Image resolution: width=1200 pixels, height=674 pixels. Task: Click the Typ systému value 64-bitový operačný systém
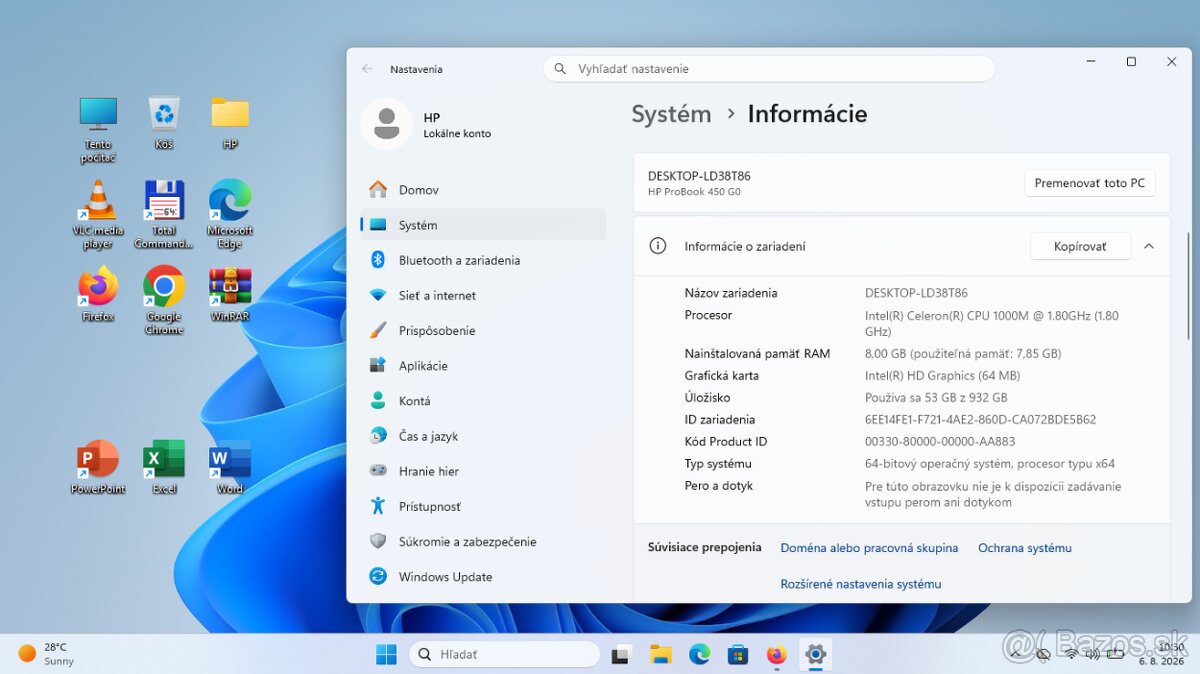click(x=990, y=464)
